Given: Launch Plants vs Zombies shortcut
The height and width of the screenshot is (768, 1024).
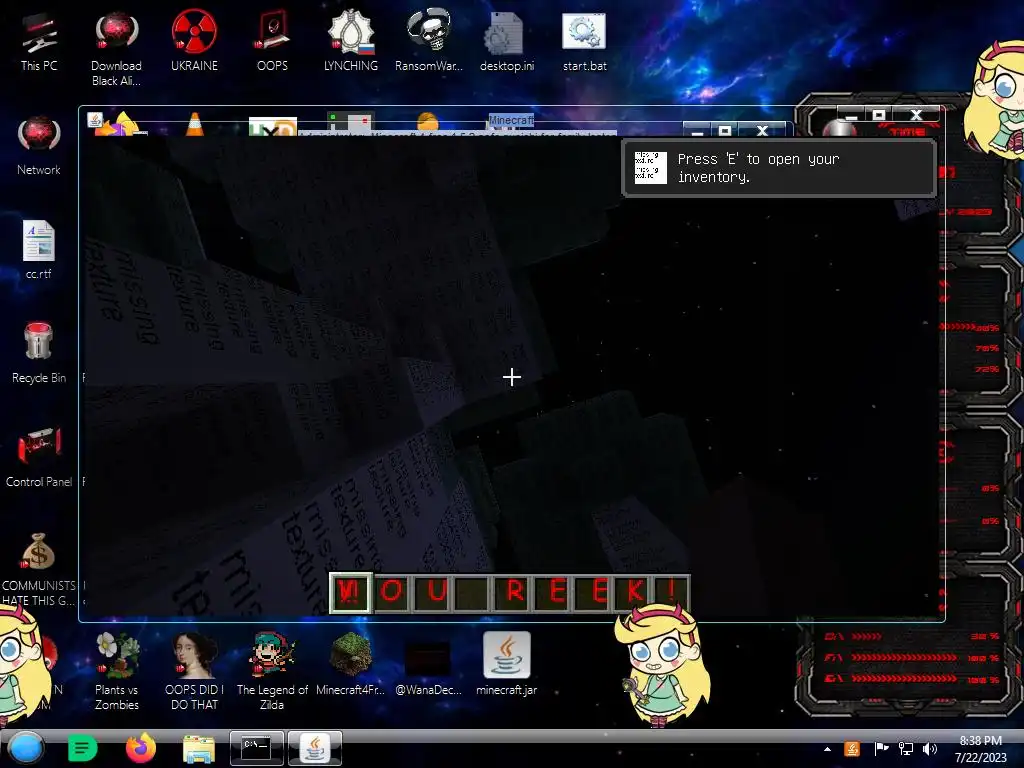Looking at the screenshot, I should pyautogui.click(x=116, y=671).
